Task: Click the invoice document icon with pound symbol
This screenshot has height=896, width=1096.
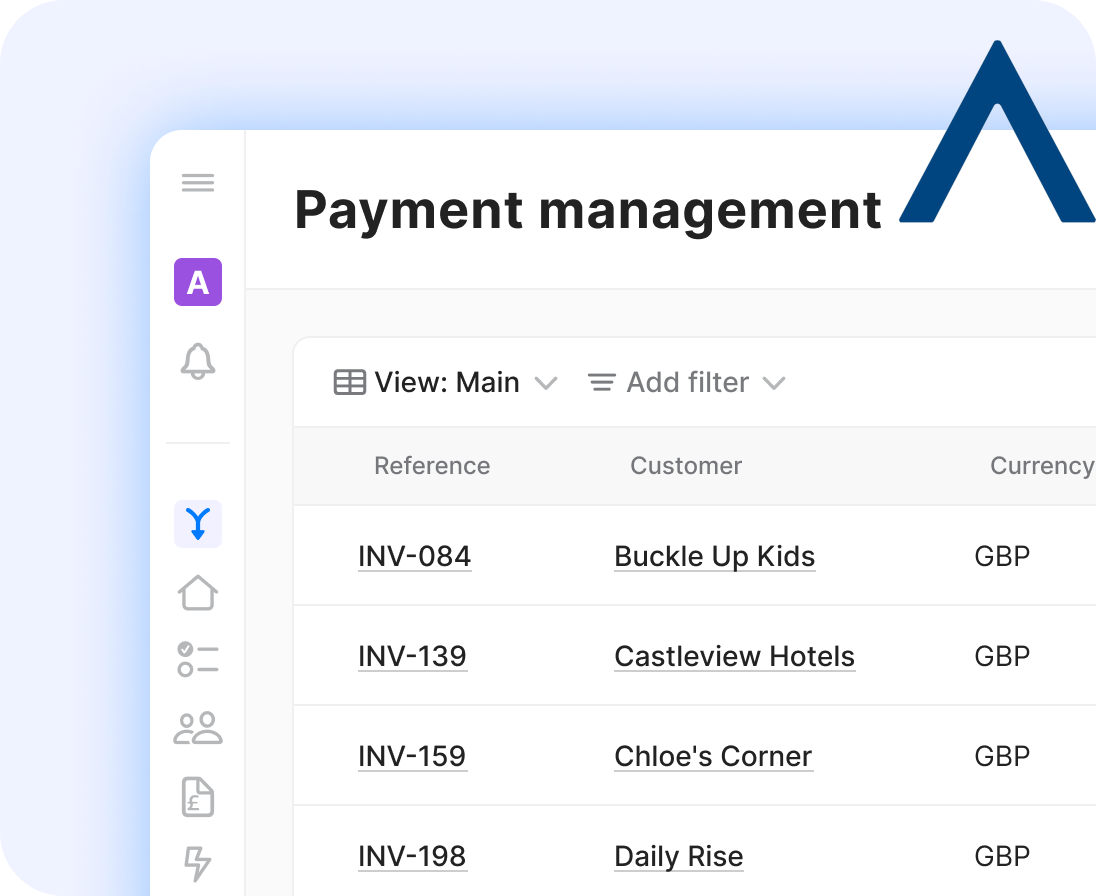Action: point(198,797)
